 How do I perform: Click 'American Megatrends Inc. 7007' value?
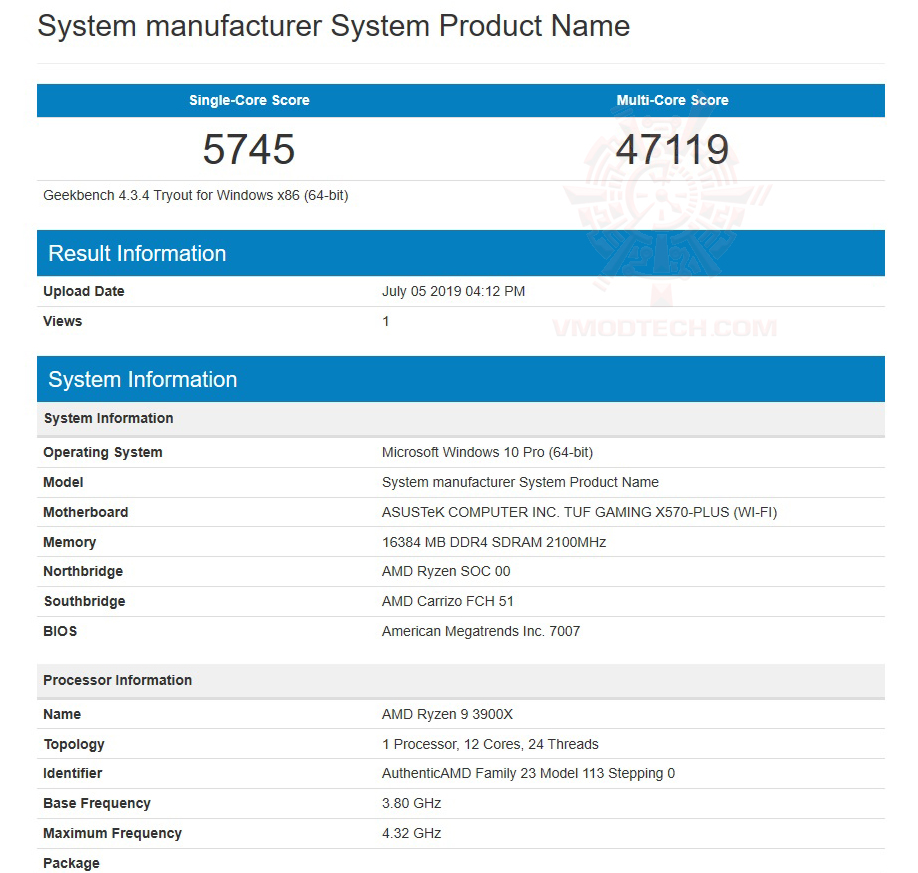click(481, 631)
